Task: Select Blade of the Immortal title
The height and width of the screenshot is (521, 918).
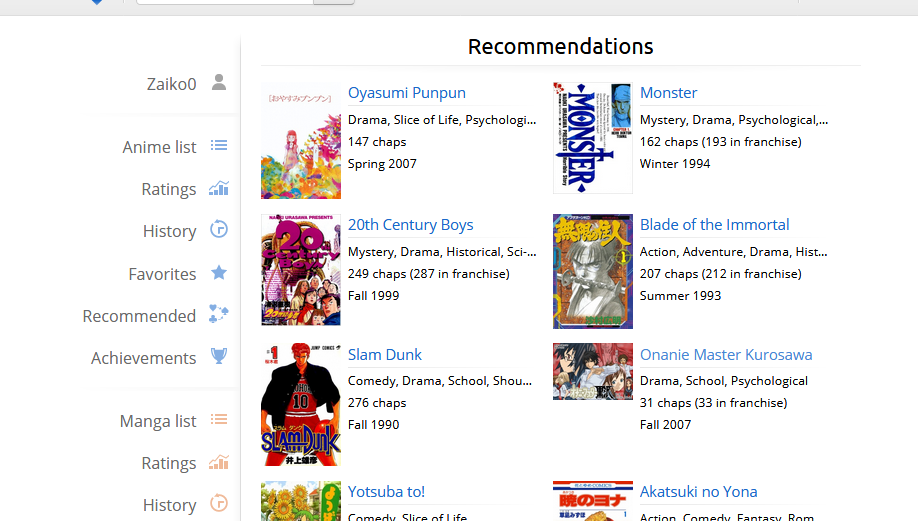Action: [714, 225]
